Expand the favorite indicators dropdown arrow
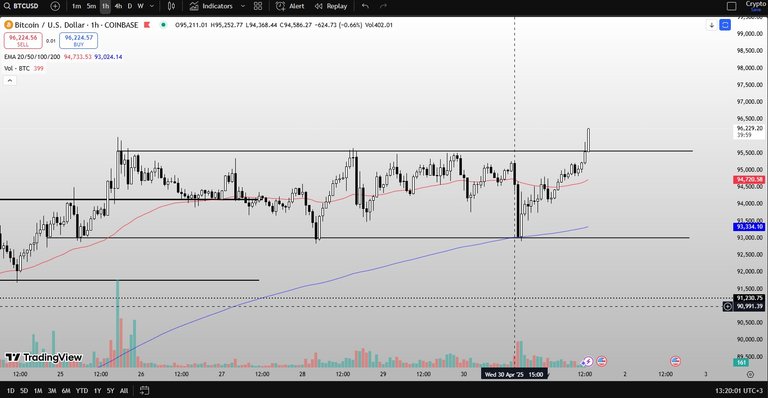Viewport: 768px width, 398px height. click(242, 6)
